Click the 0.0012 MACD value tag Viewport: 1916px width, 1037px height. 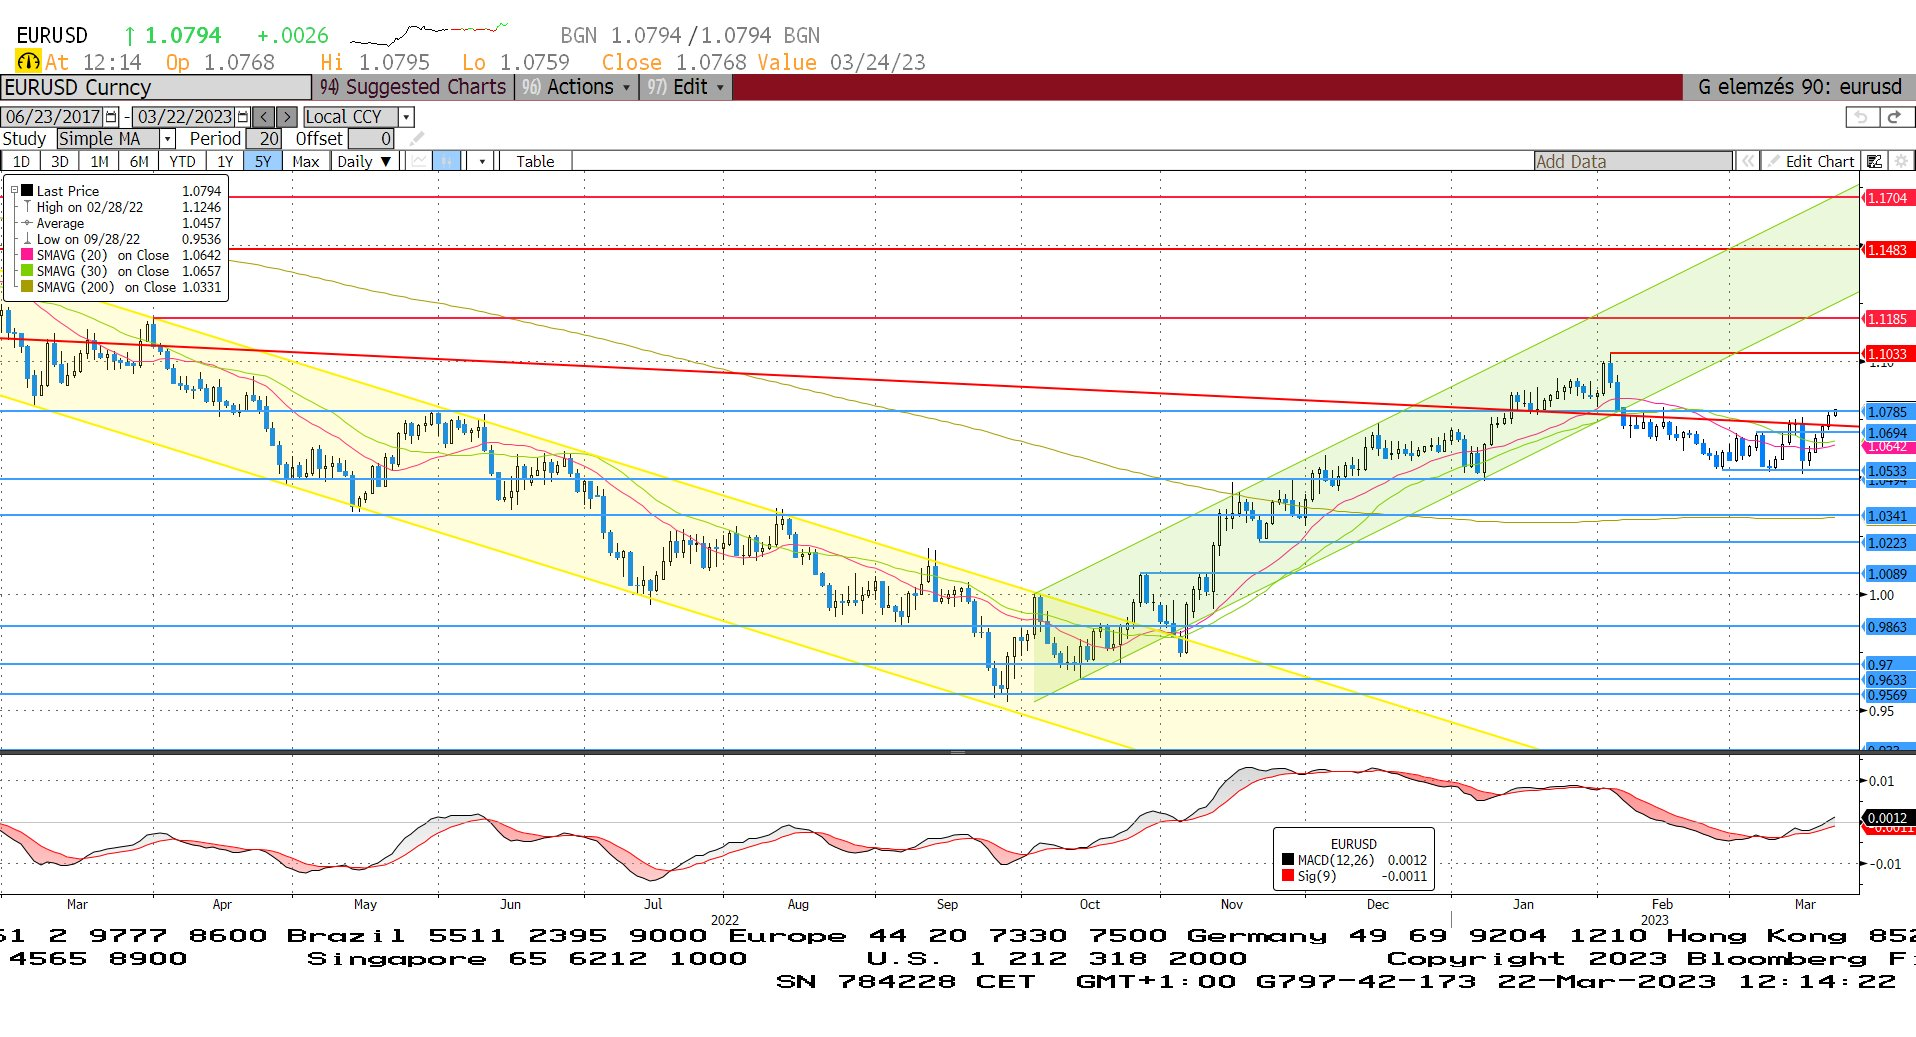click(x=1889, y=818)
